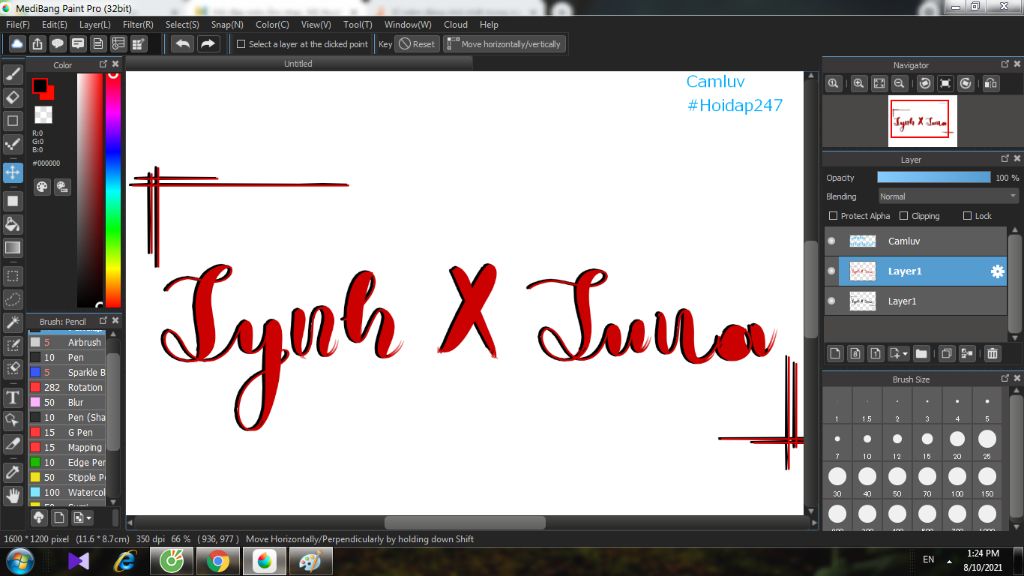Screen dimensions: 1024x576
Task: Select the Eyedropper tool
Action: click(12, 472)
